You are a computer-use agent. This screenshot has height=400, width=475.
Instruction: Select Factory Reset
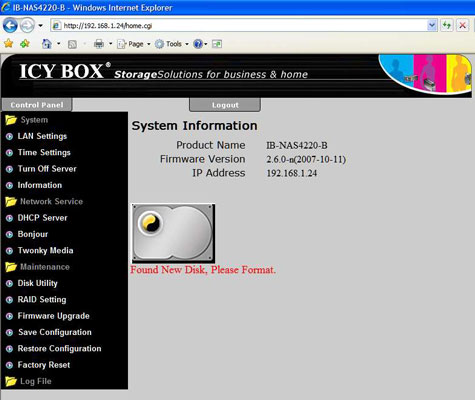44,365
